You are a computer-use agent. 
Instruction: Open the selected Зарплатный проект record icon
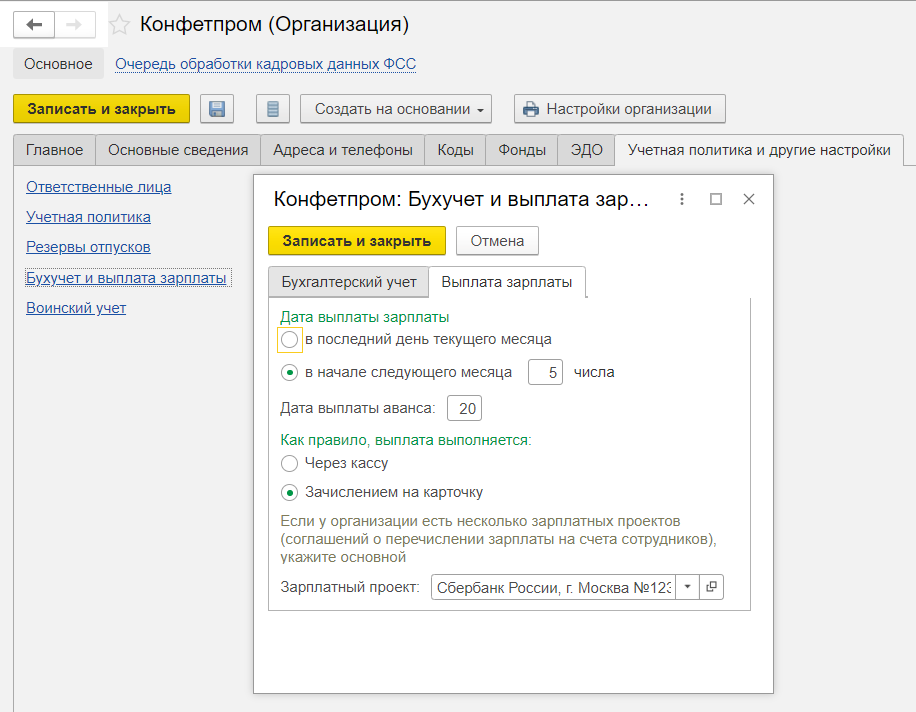712,587
